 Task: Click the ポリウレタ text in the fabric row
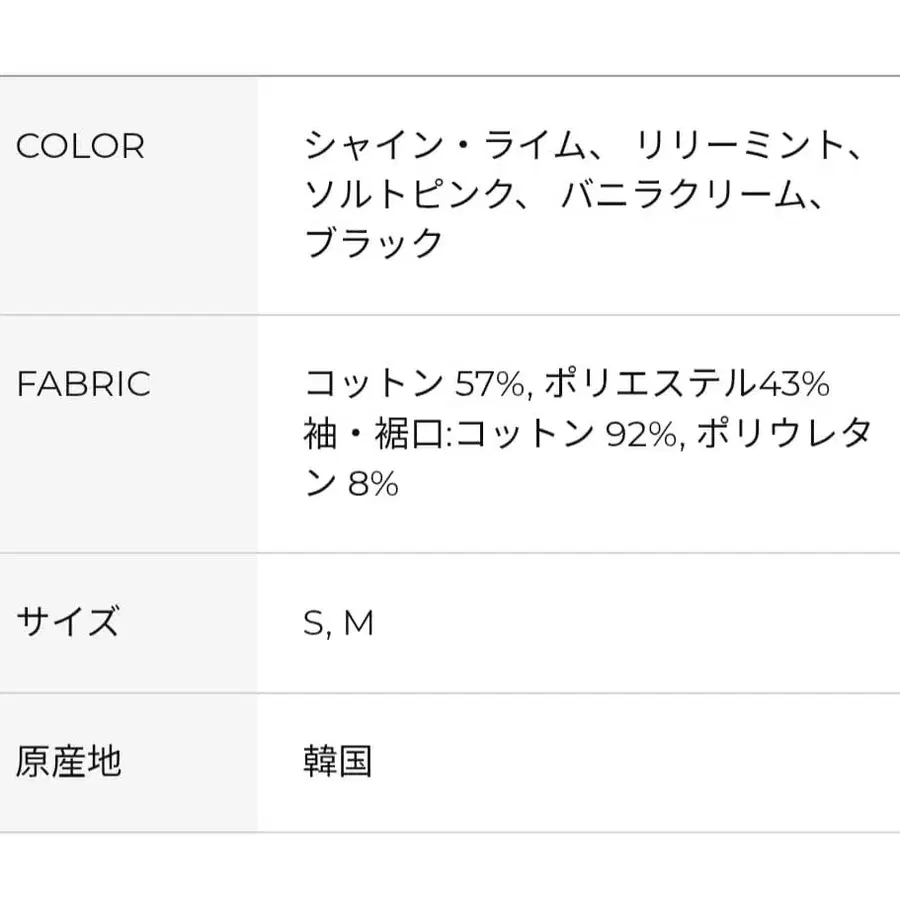[x=787, y=433]
